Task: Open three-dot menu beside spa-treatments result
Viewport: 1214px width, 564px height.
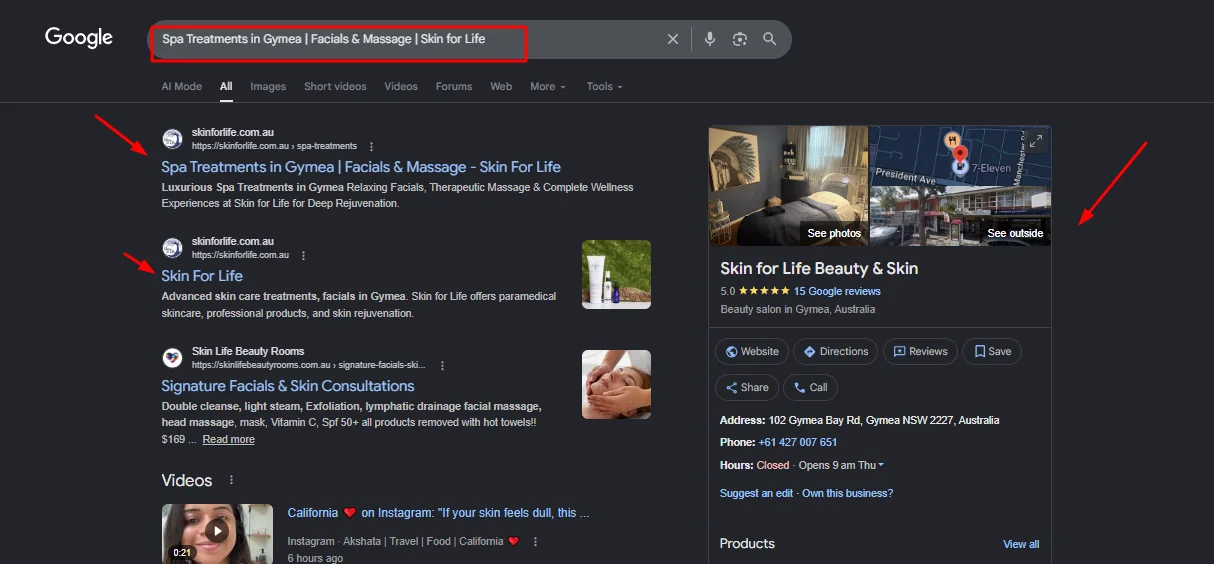Action: pos(372,146)
